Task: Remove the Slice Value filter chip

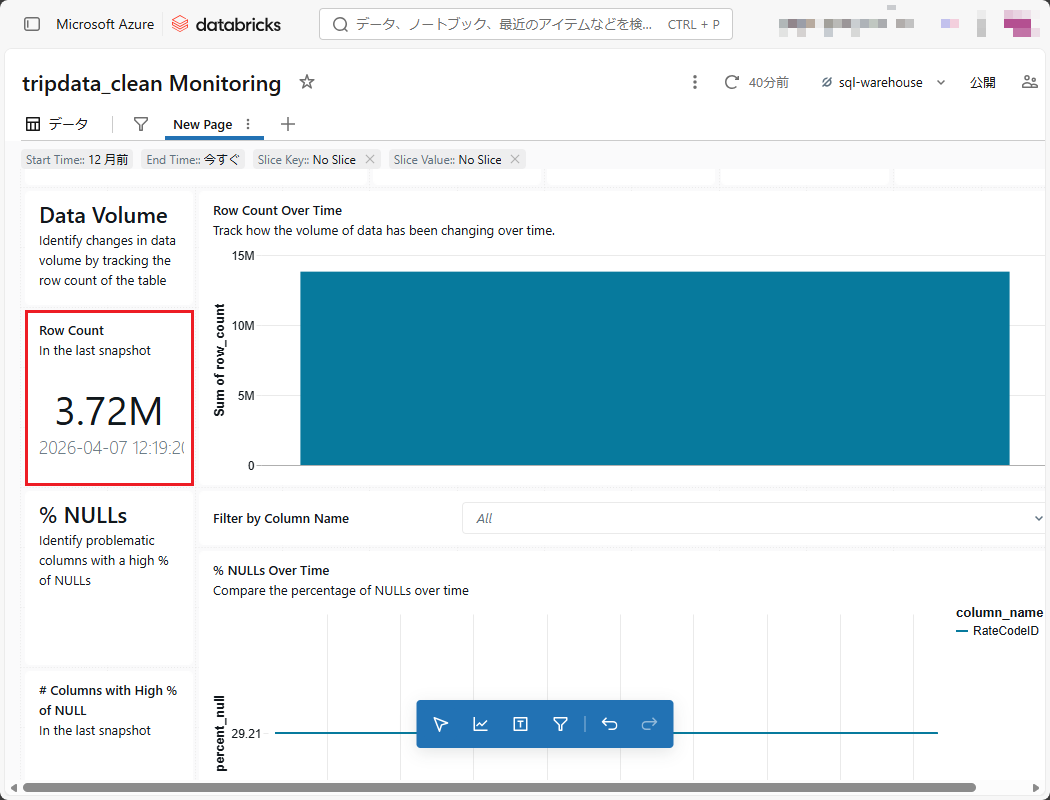Action: point(515,159)
